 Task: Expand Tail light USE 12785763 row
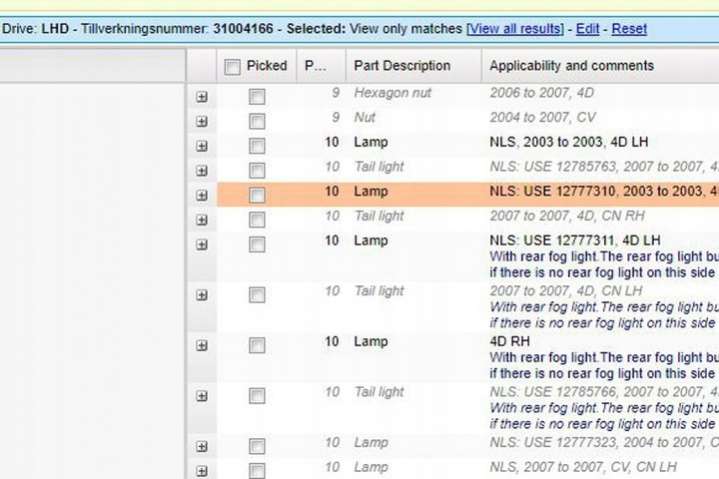(202, 171)
